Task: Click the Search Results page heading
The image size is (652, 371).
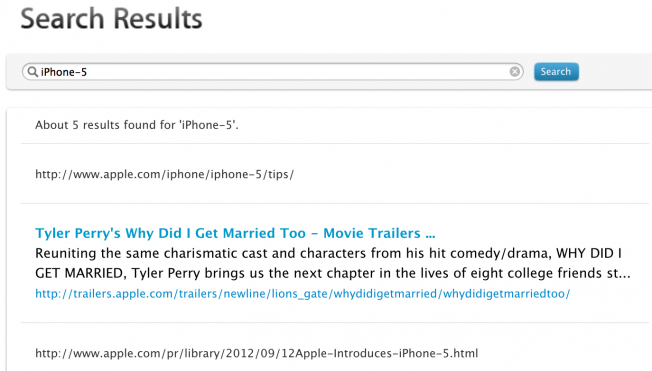Action: (x=111, y=18)
